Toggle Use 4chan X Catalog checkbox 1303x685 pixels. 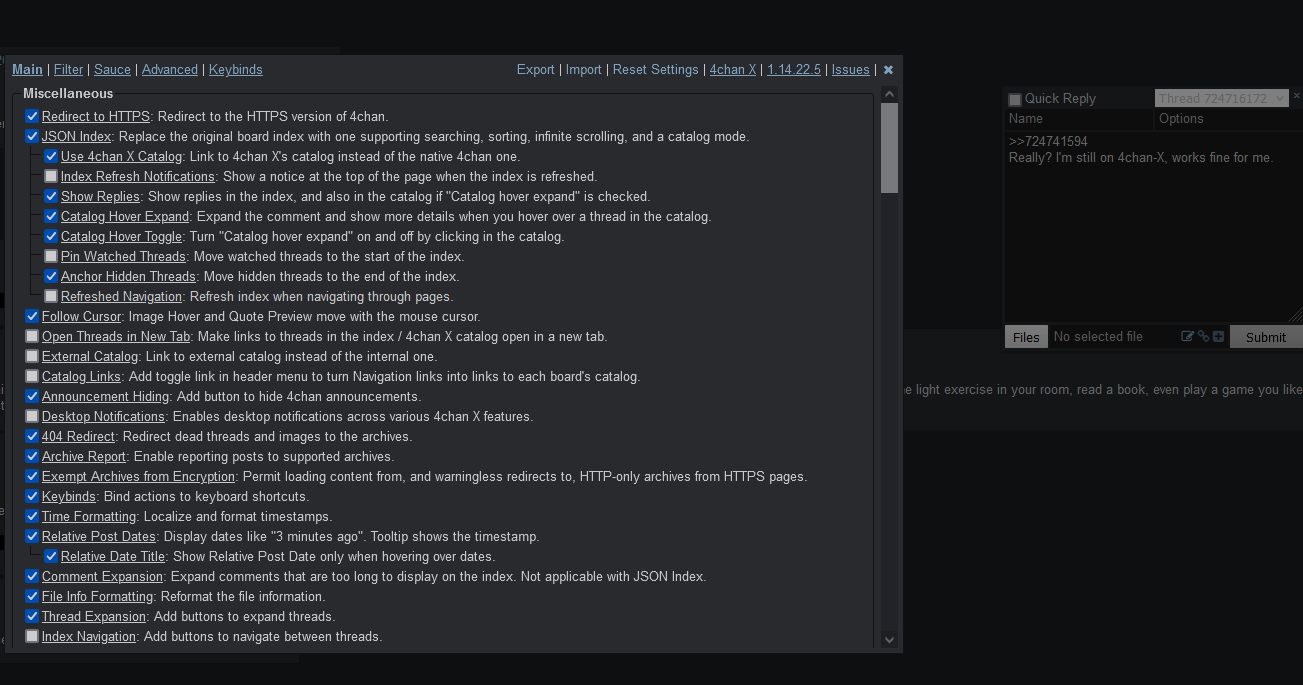click(x=51, y=156)
